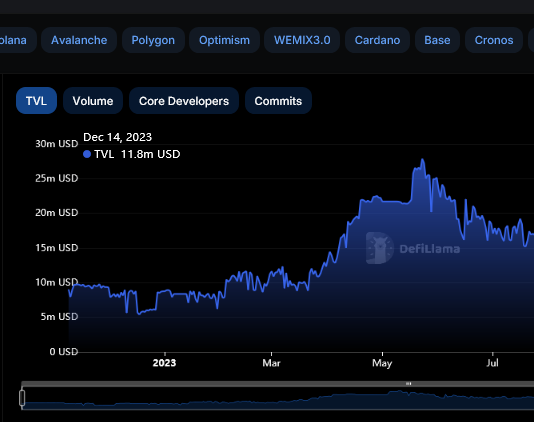Click the '0 USD' axis label
This screenshot has width=534, height=422.
(x=64, y=351)
